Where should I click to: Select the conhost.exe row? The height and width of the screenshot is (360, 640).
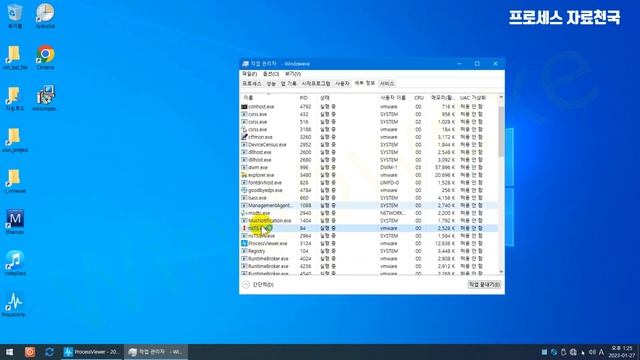tap(369, 107)
